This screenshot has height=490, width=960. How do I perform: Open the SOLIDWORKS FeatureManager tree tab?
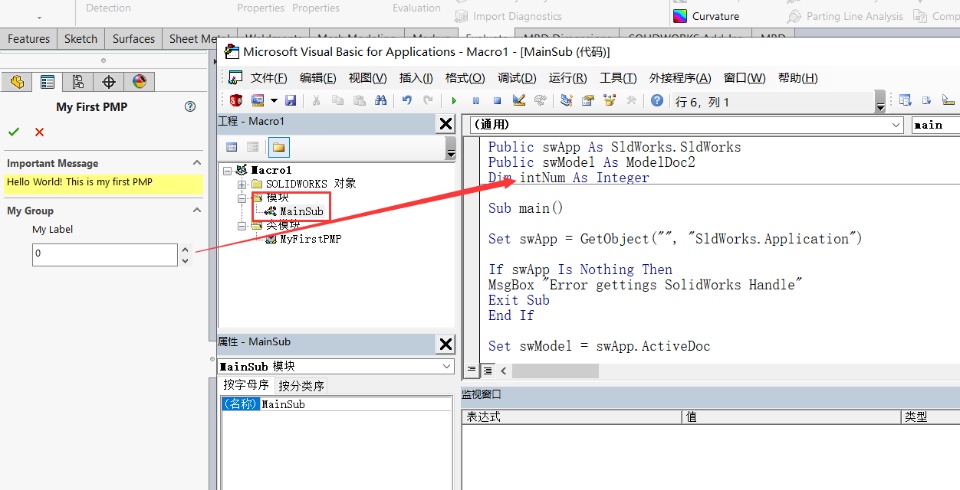tap(17, 82)
